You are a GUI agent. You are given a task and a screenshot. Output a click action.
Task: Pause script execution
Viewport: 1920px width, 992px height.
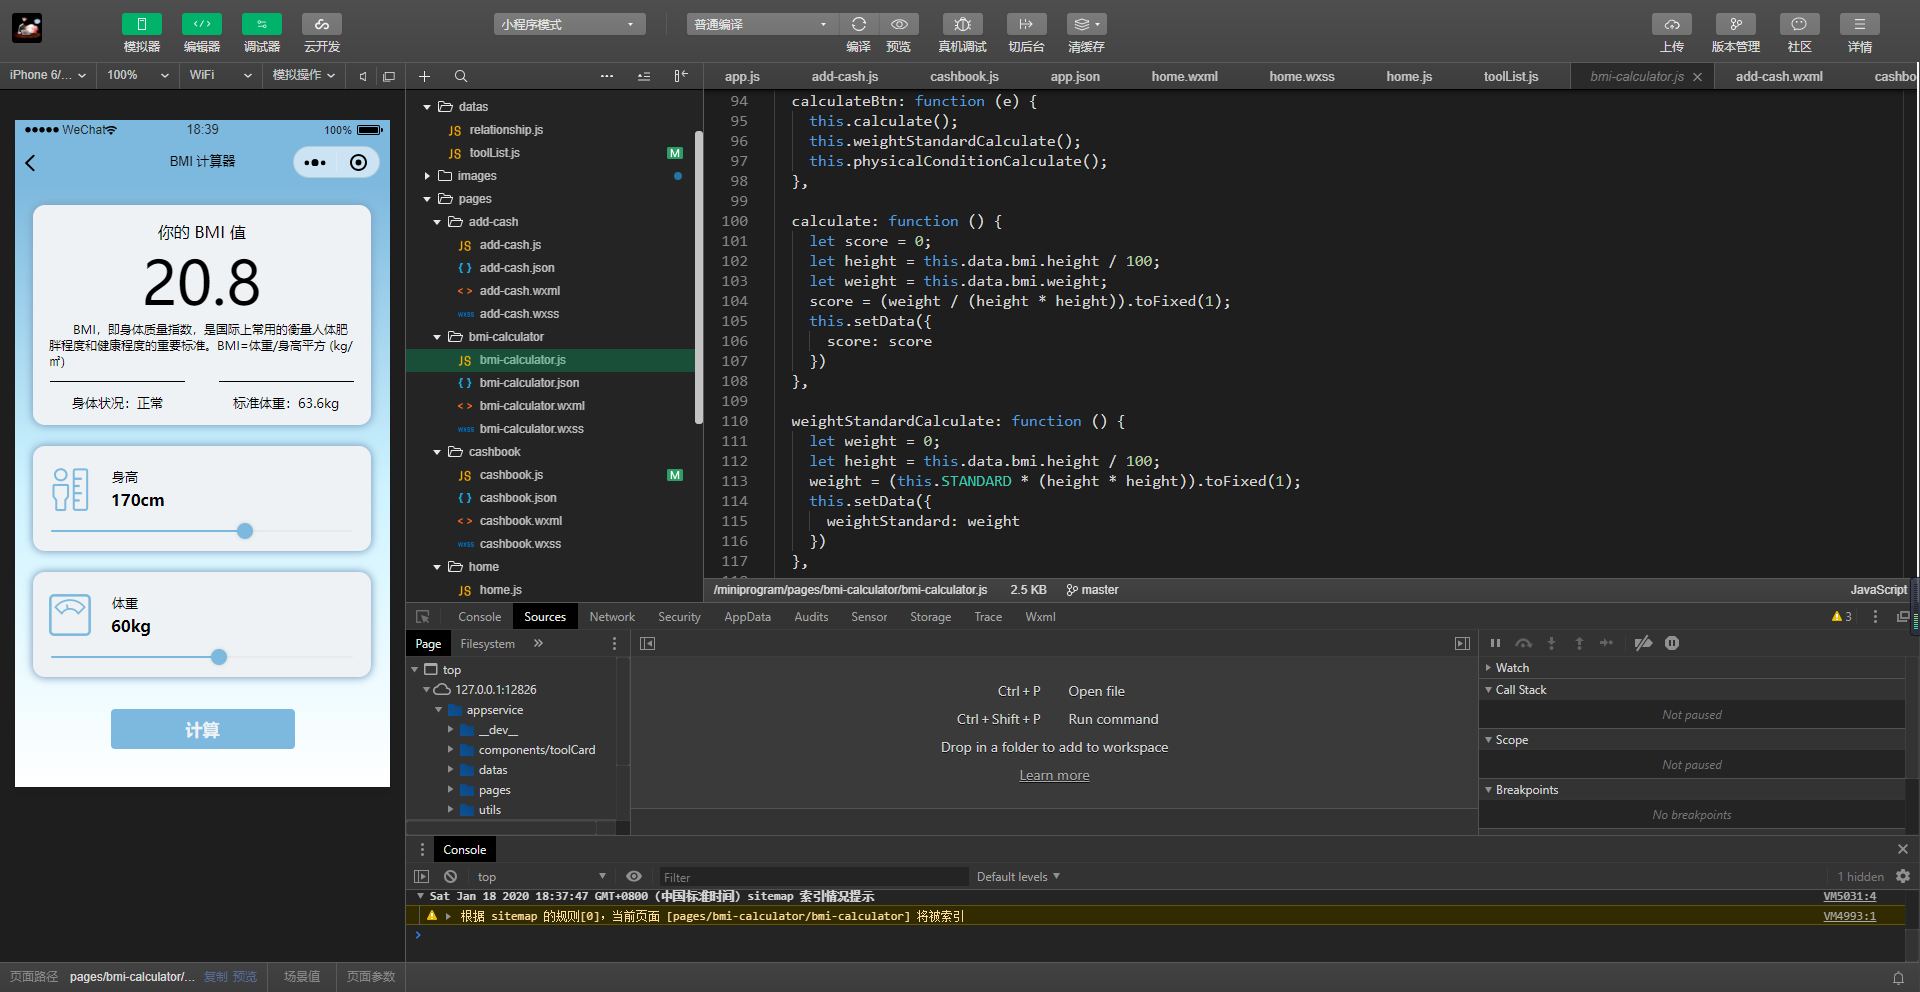tap(1495, 644)
